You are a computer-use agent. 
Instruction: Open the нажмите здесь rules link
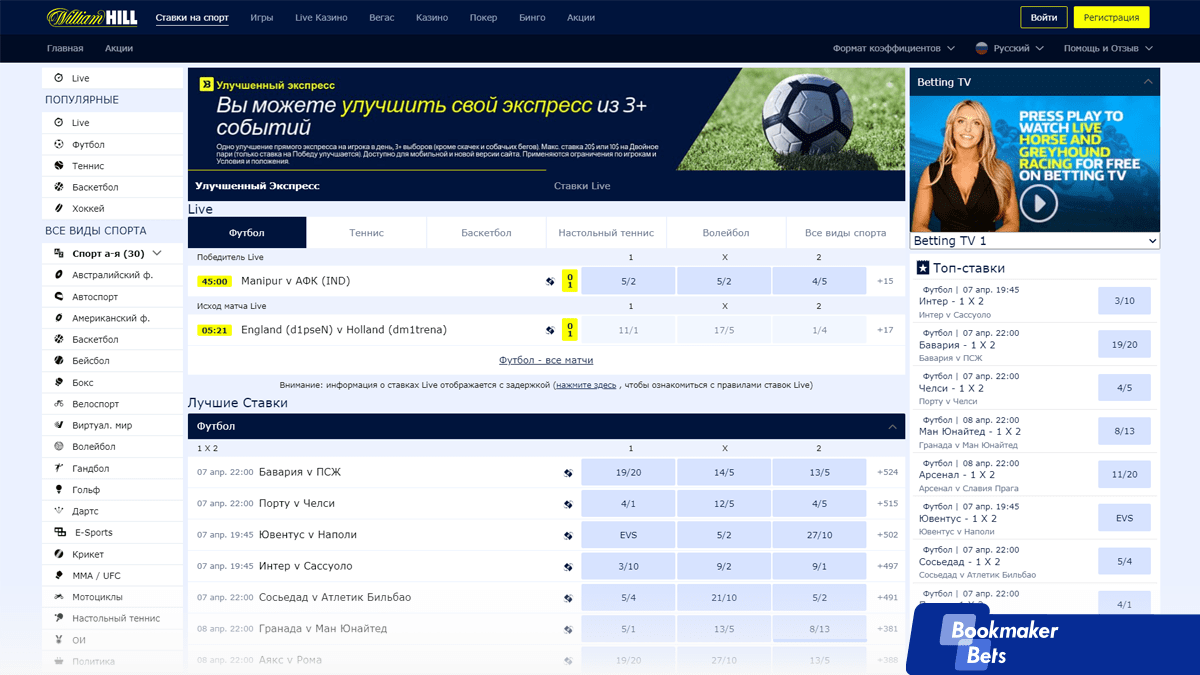(x=586, y=385)
